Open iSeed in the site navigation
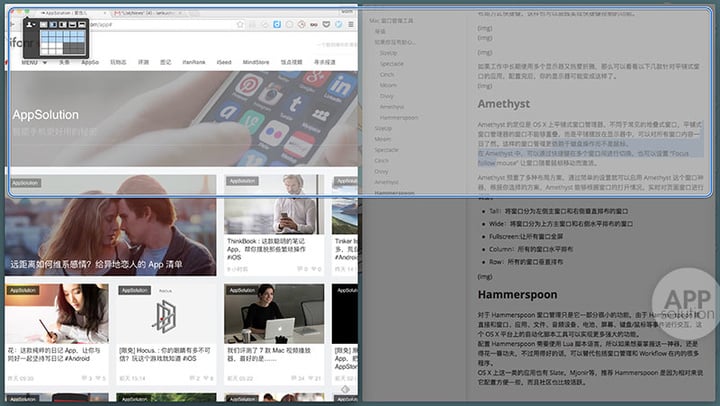 [224, 62]
